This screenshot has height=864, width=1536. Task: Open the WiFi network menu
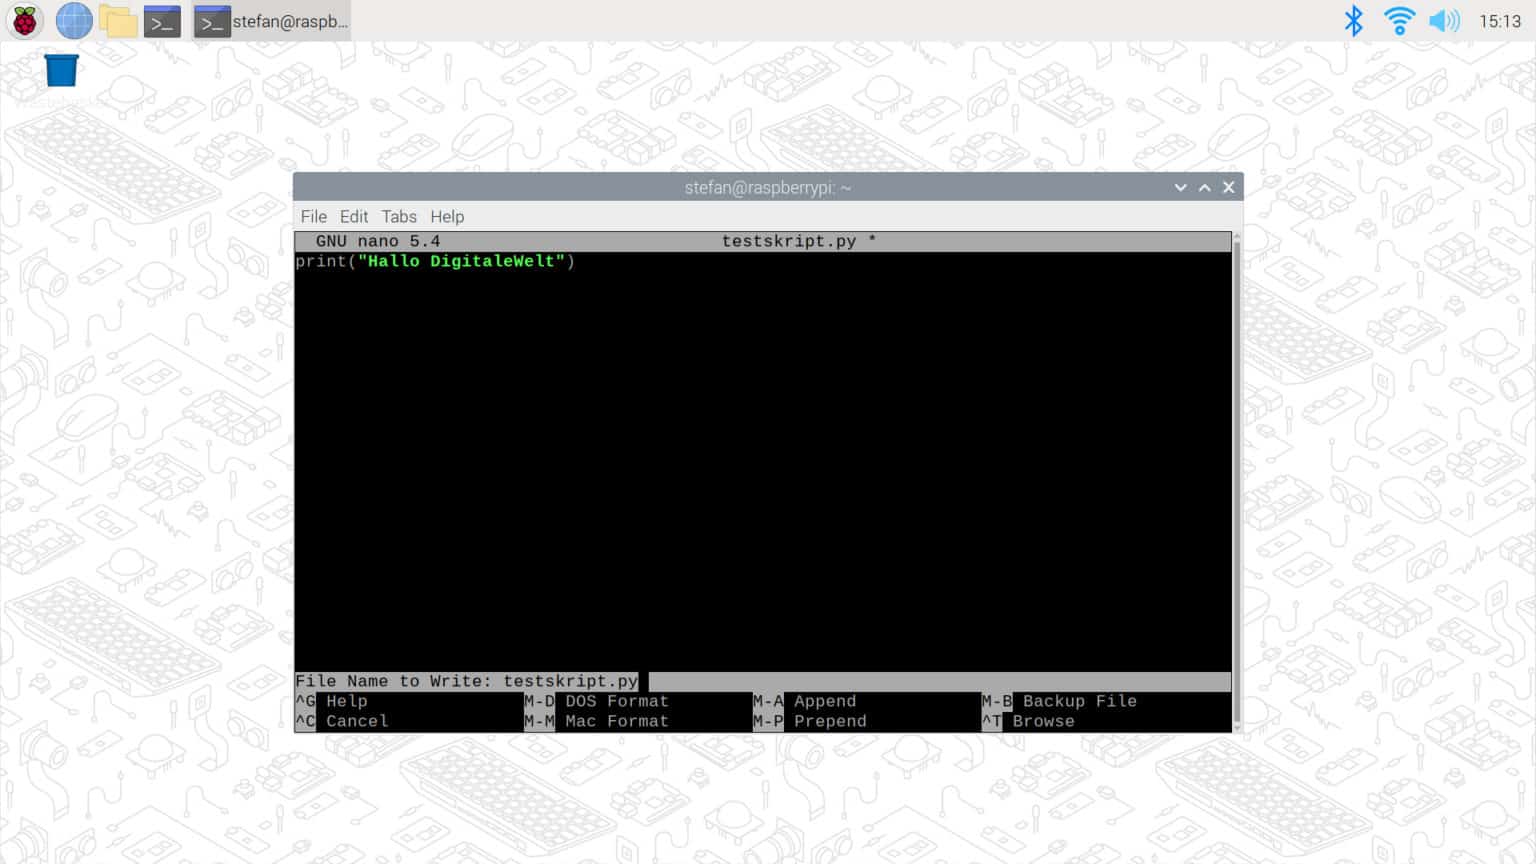(1399, 20)
